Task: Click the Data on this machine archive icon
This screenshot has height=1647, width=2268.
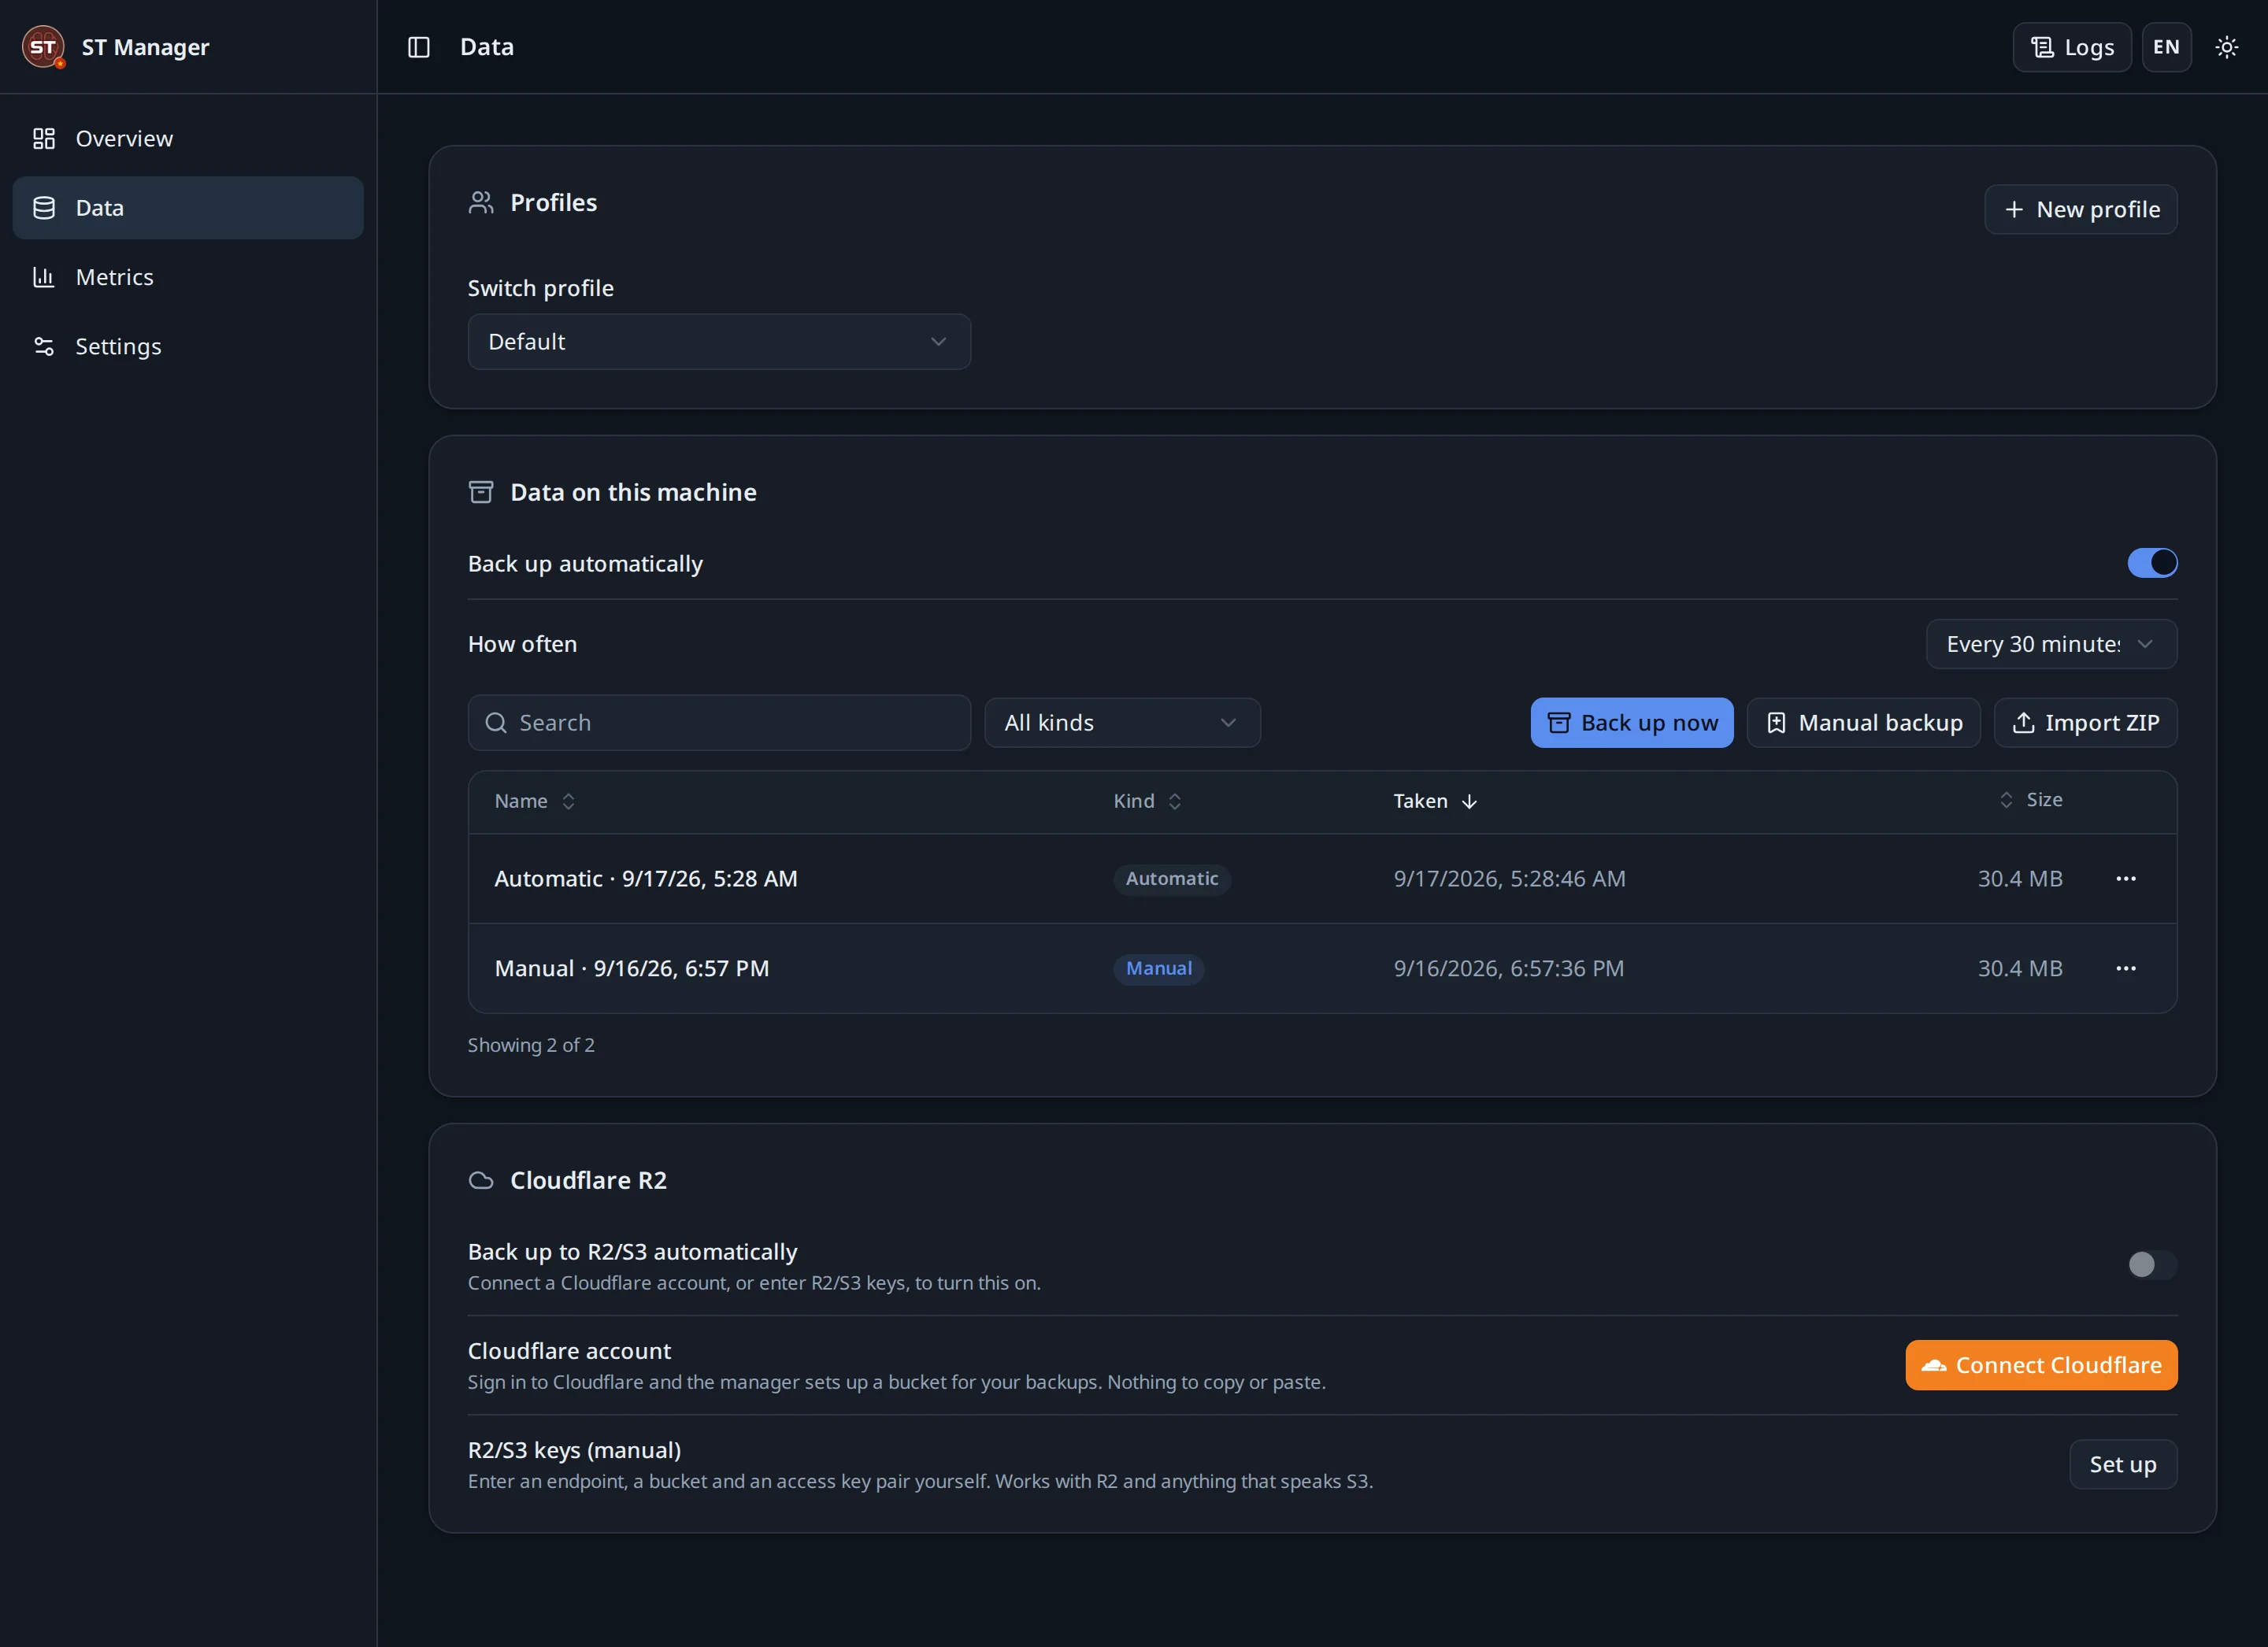Action: coord(481,492)
